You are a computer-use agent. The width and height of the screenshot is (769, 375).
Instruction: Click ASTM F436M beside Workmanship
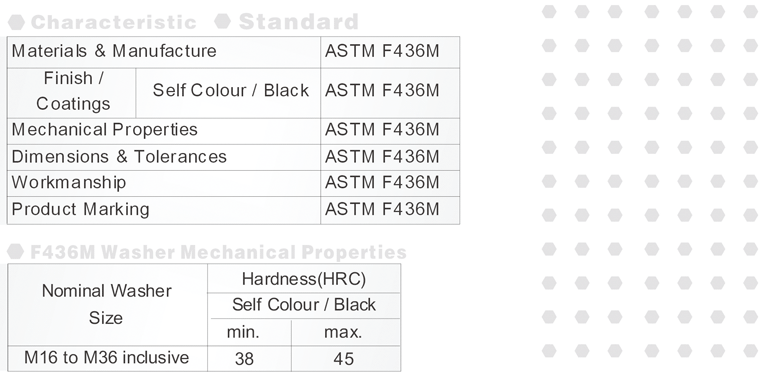coord(382,182)
